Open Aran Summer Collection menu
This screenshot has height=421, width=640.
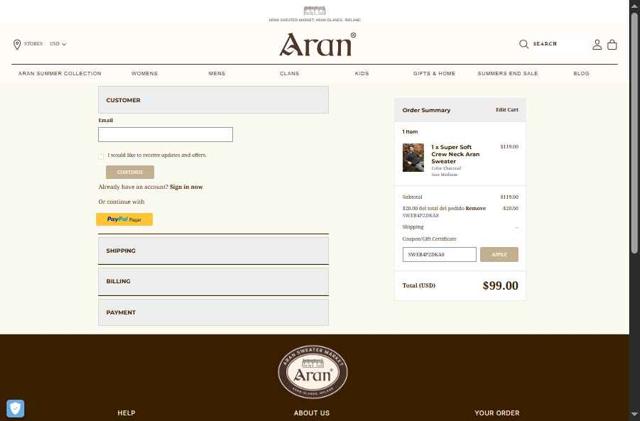click(x=60, y=74)
